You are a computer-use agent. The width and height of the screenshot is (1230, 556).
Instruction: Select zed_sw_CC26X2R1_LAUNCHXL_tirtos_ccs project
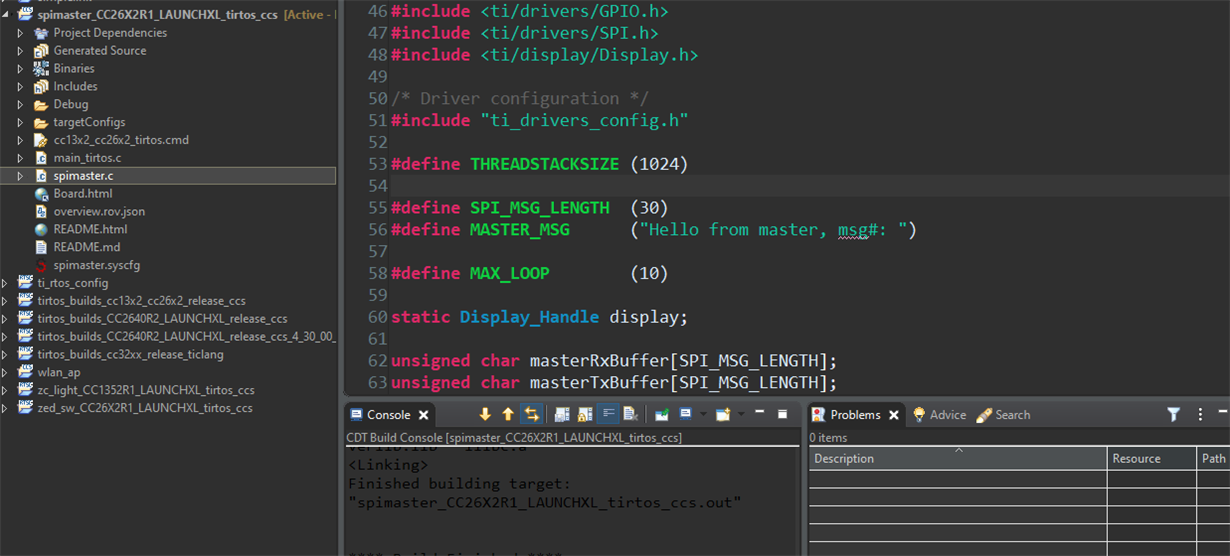[x=145, y=408]
